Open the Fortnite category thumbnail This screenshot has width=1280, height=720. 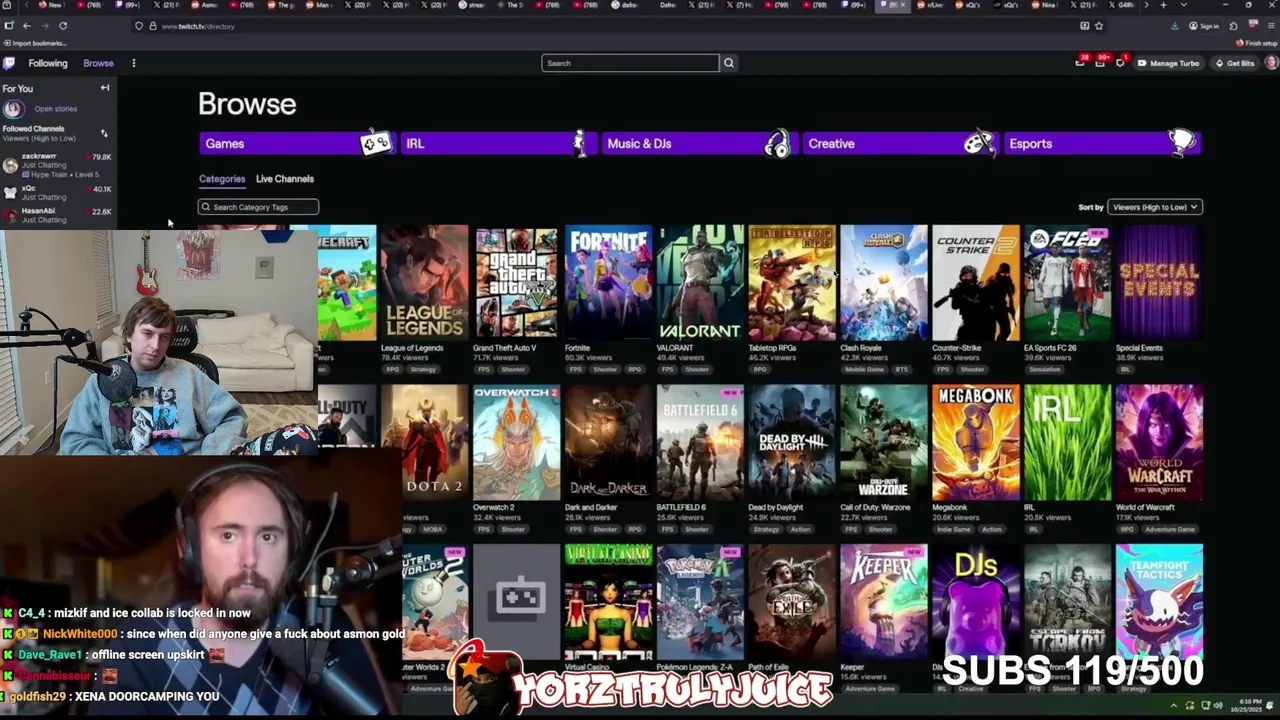608,283
